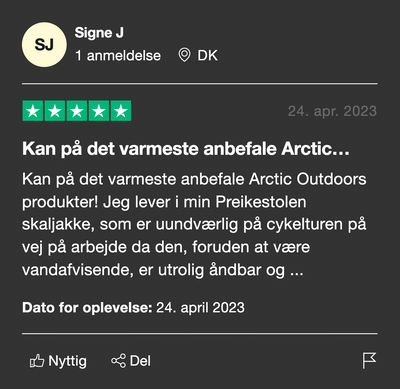Click the second green rating star
Viewport: 400px width, 389px height.
point(55,111)
